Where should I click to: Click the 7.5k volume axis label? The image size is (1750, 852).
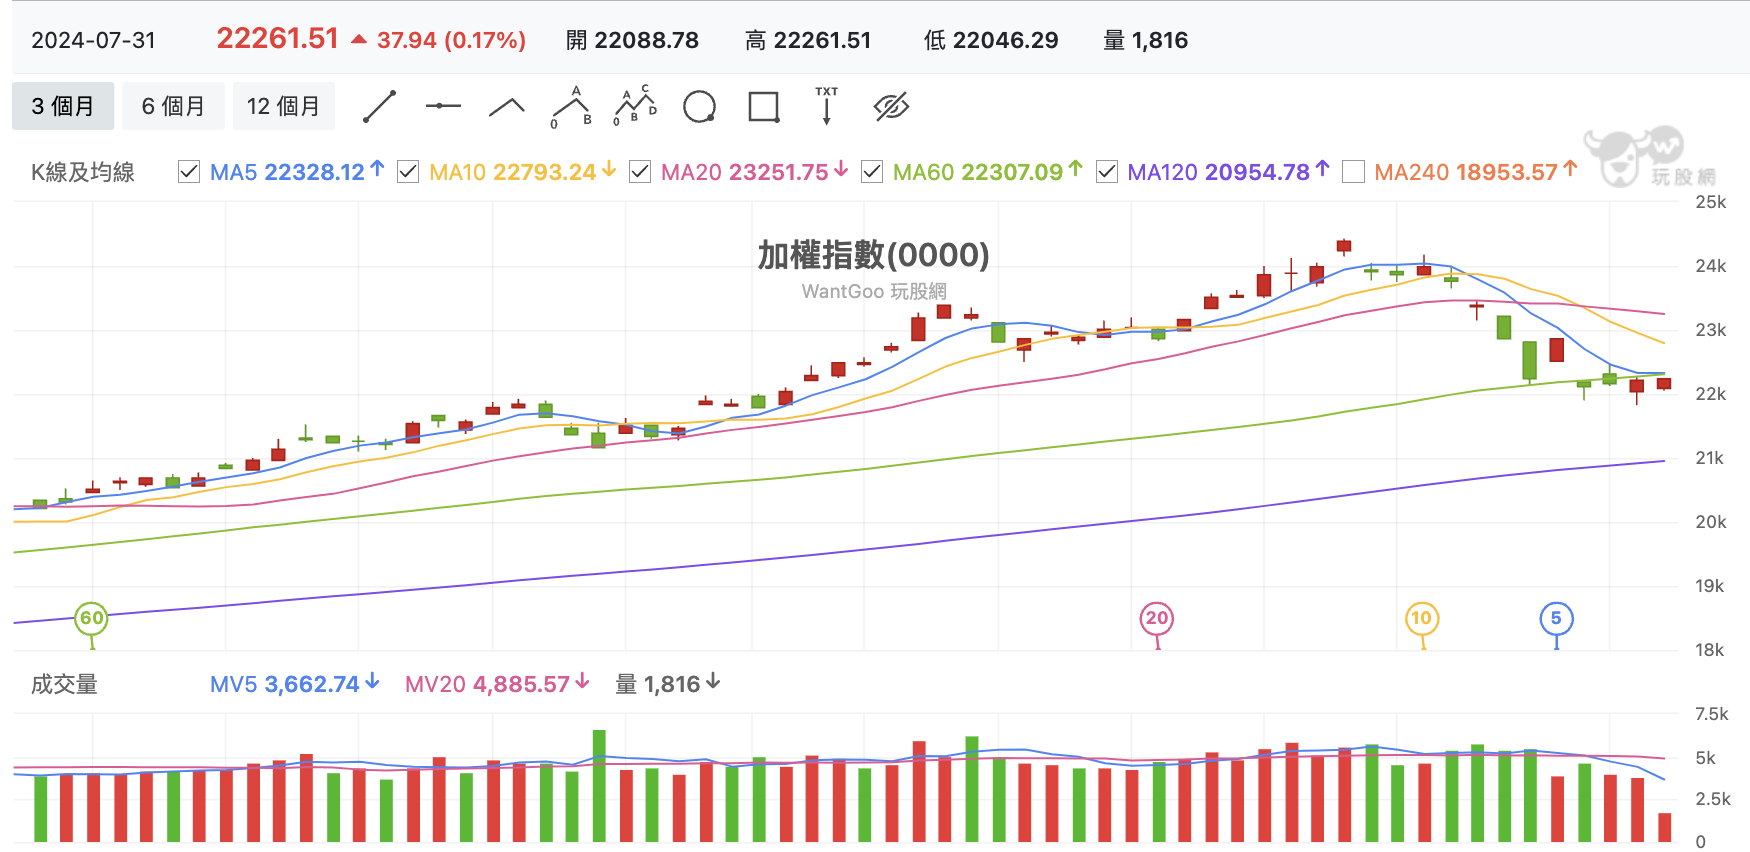[1711, 714]
